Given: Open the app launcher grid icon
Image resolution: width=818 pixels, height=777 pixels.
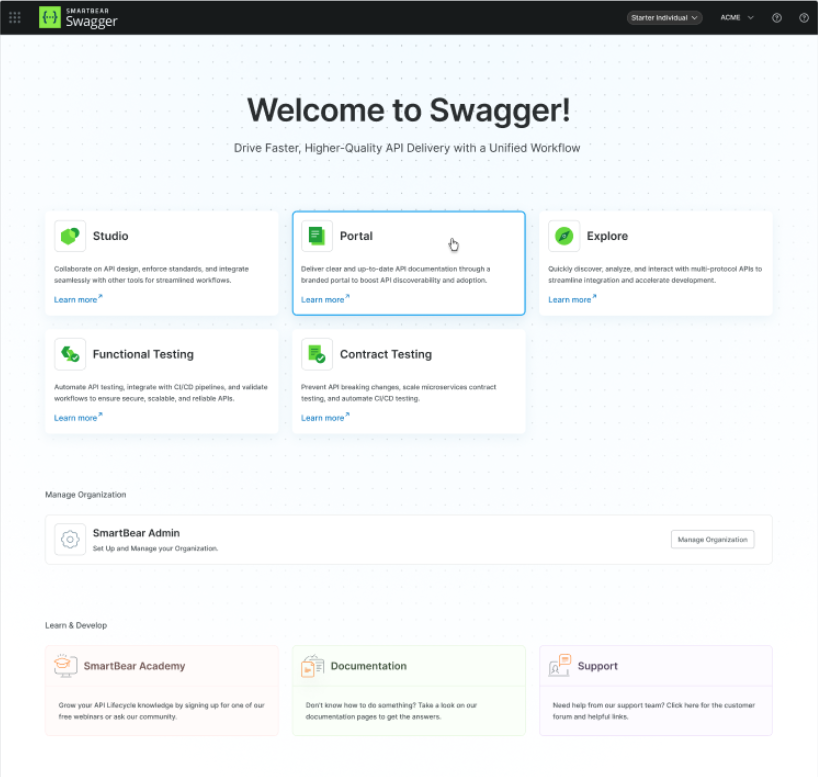Looking at the screenshot, I should coord(15,18).
